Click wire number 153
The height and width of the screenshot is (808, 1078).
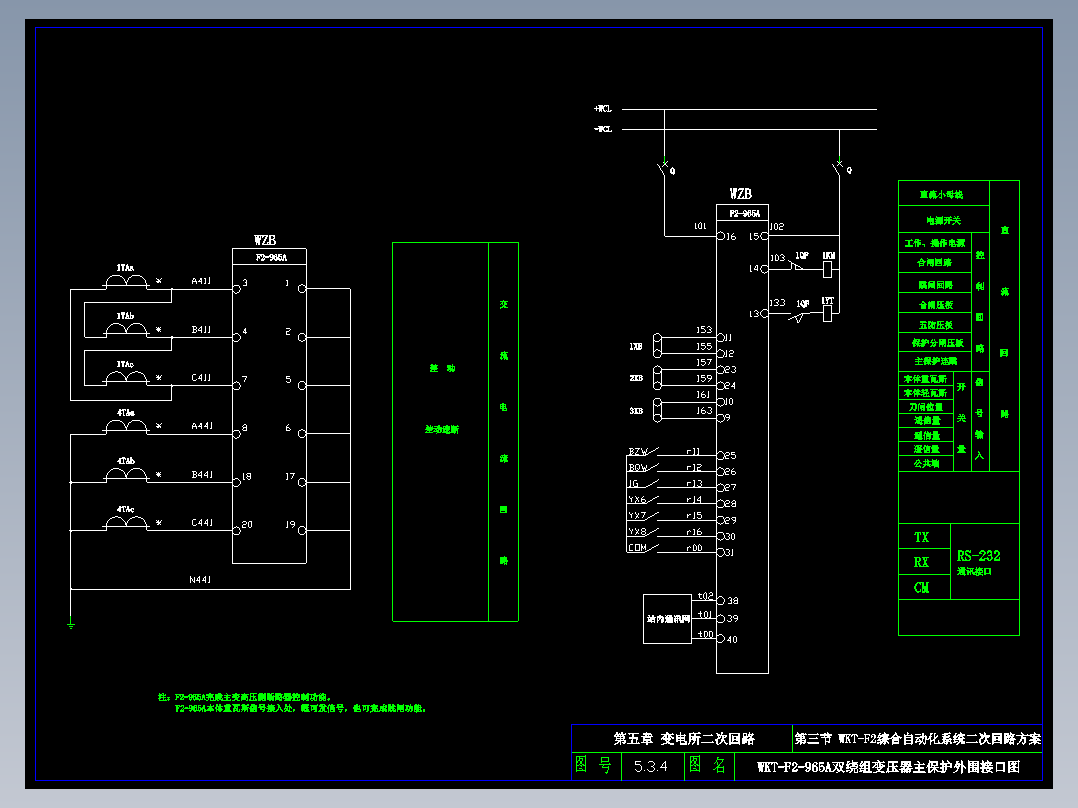(704, 330)
